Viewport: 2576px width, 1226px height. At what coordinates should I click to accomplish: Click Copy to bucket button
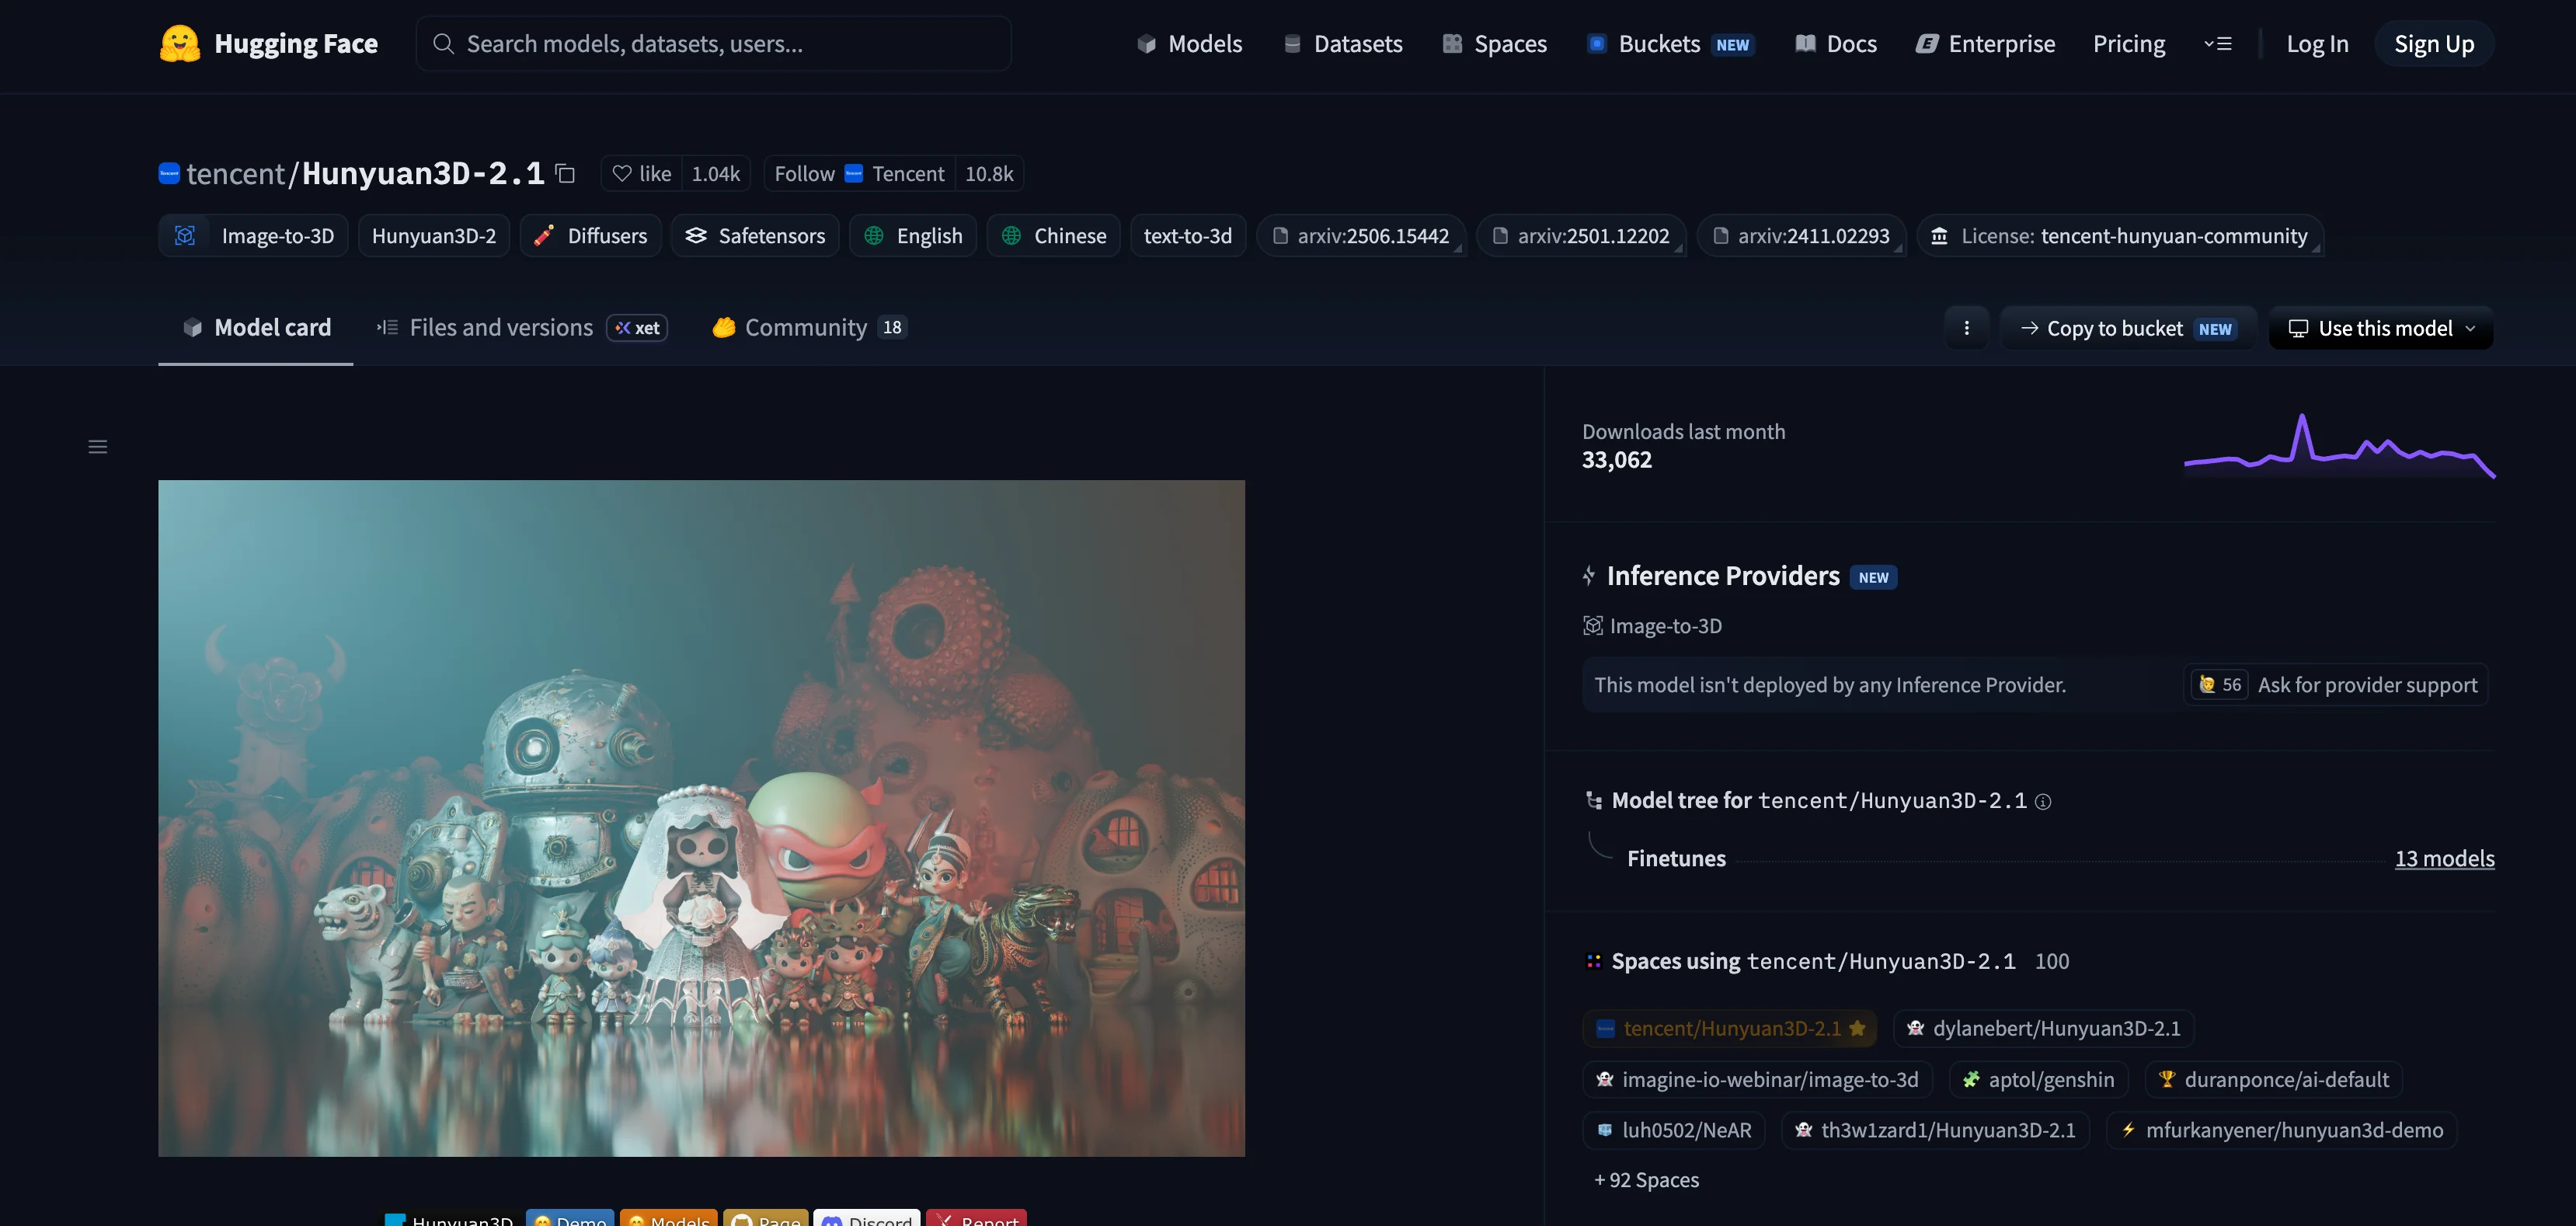2128,328
